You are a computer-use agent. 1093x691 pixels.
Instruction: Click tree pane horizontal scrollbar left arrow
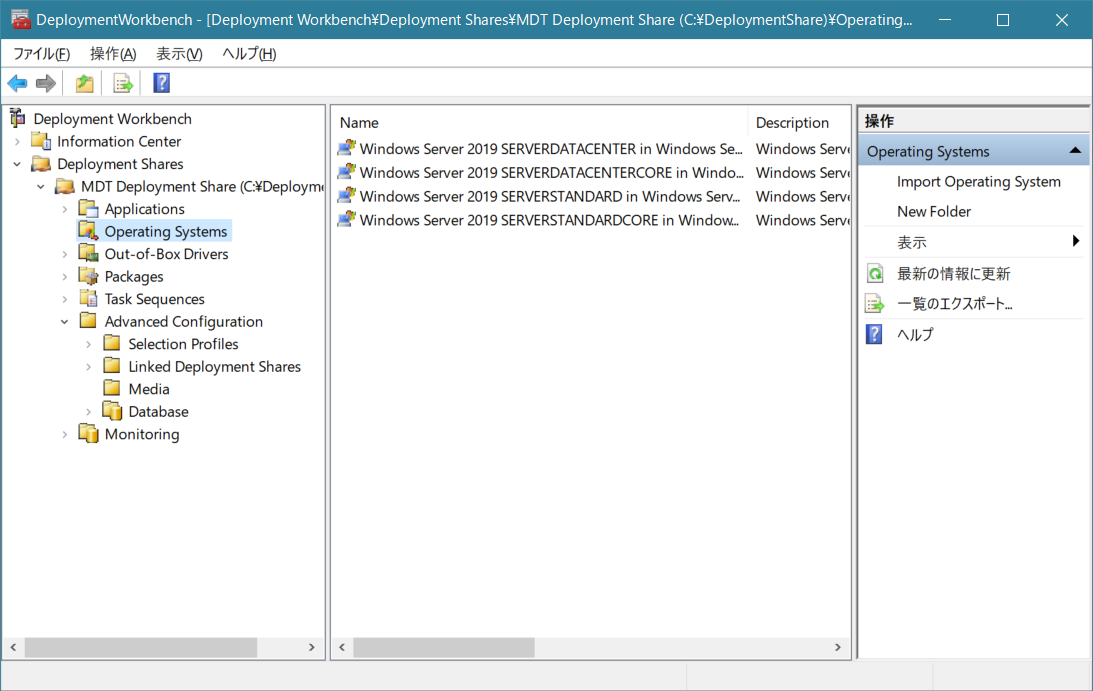[13, 647]
